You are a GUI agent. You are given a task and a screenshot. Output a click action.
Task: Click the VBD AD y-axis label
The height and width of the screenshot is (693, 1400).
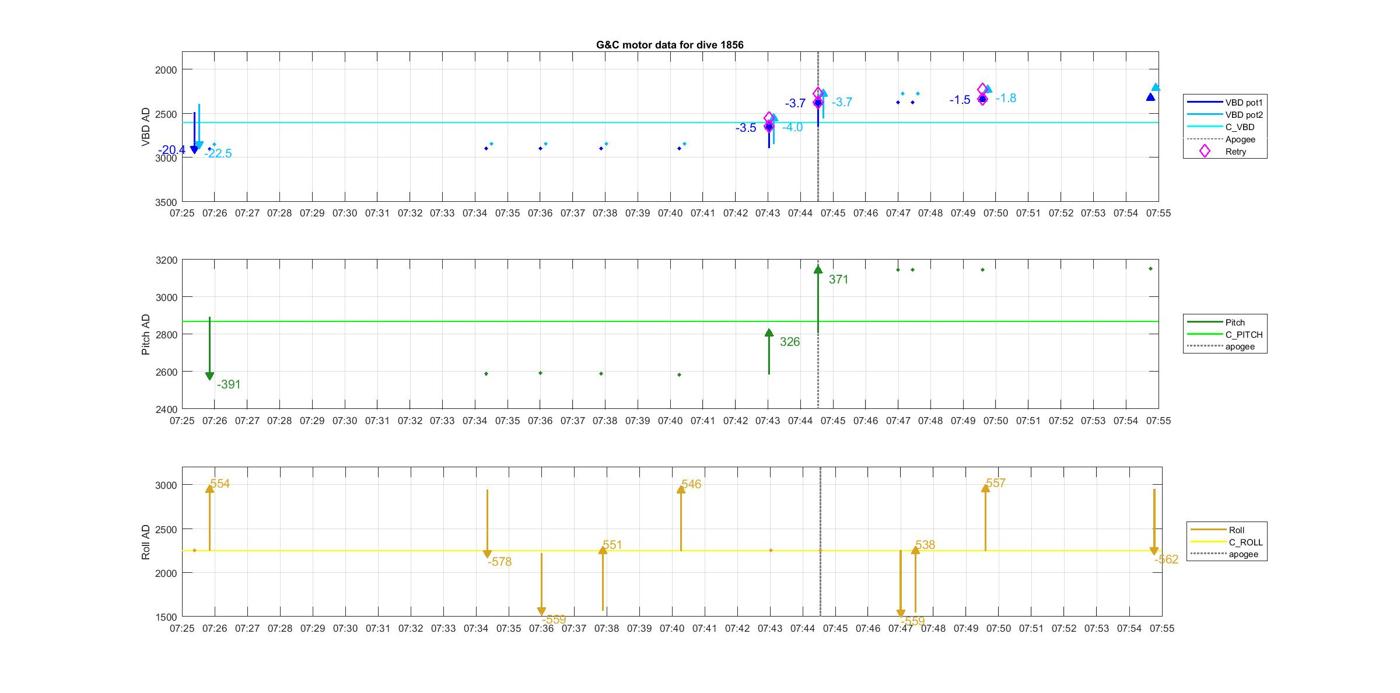(146, 128)
